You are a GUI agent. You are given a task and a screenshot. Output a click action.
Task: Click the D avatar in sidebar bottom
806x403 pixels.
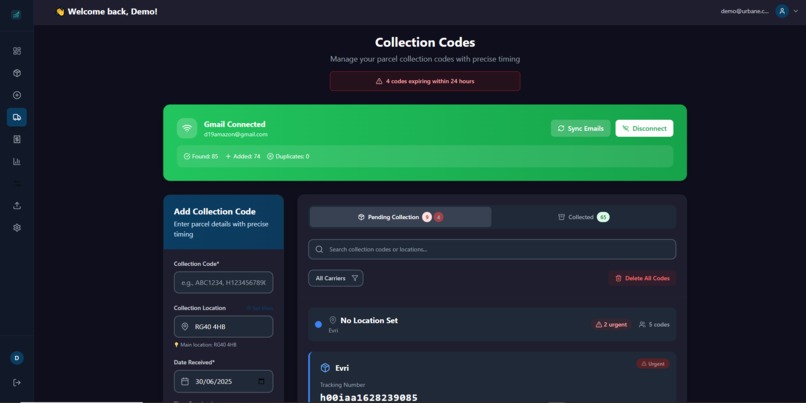tap(17, 358)
